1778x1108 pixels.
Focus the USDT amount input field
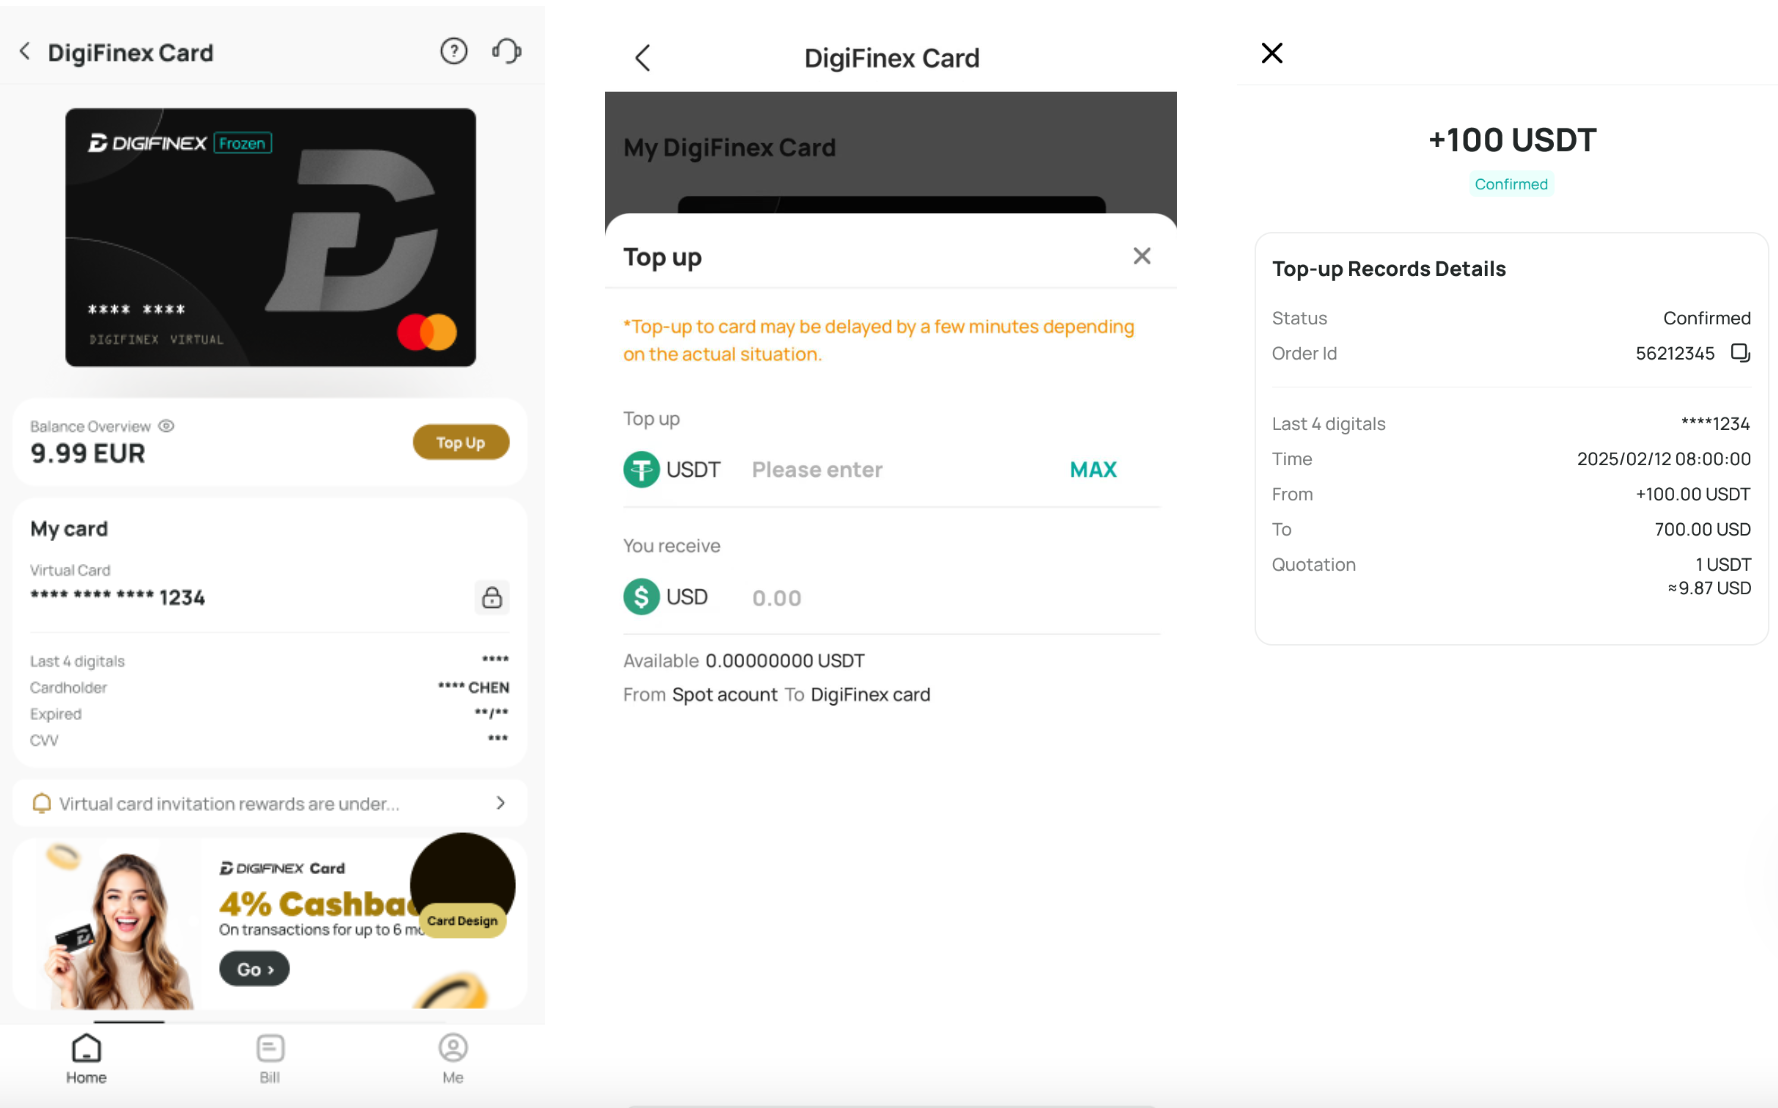[x=900, y=470]
